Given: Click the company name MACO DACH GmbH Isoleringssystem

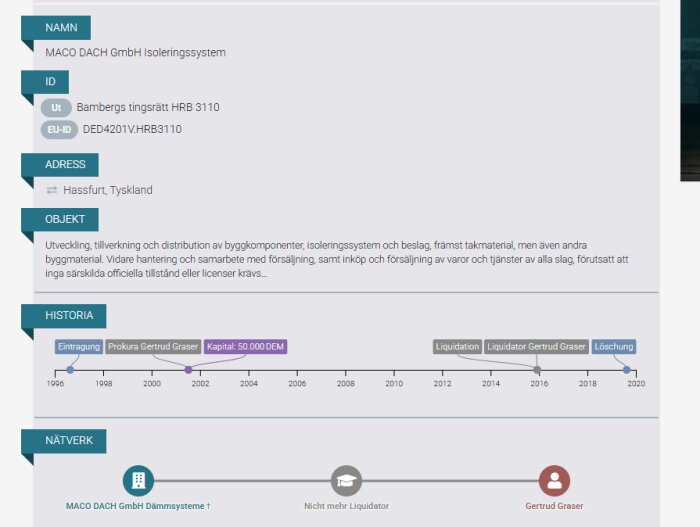Looking at the screenshot, I should 135,53.
